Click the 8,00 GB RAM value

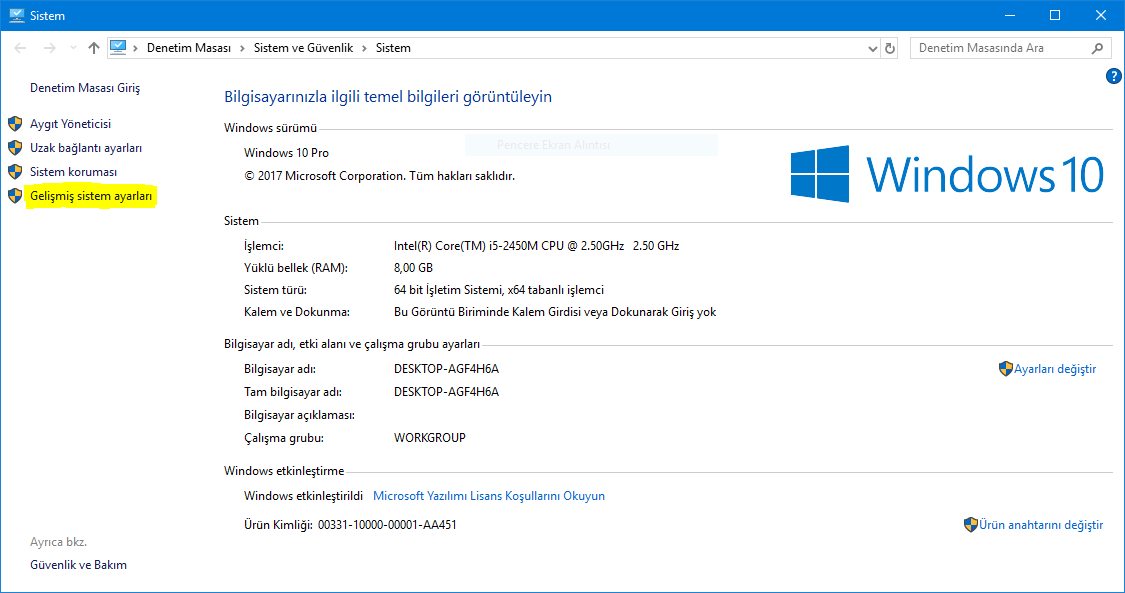coord(413,267)
